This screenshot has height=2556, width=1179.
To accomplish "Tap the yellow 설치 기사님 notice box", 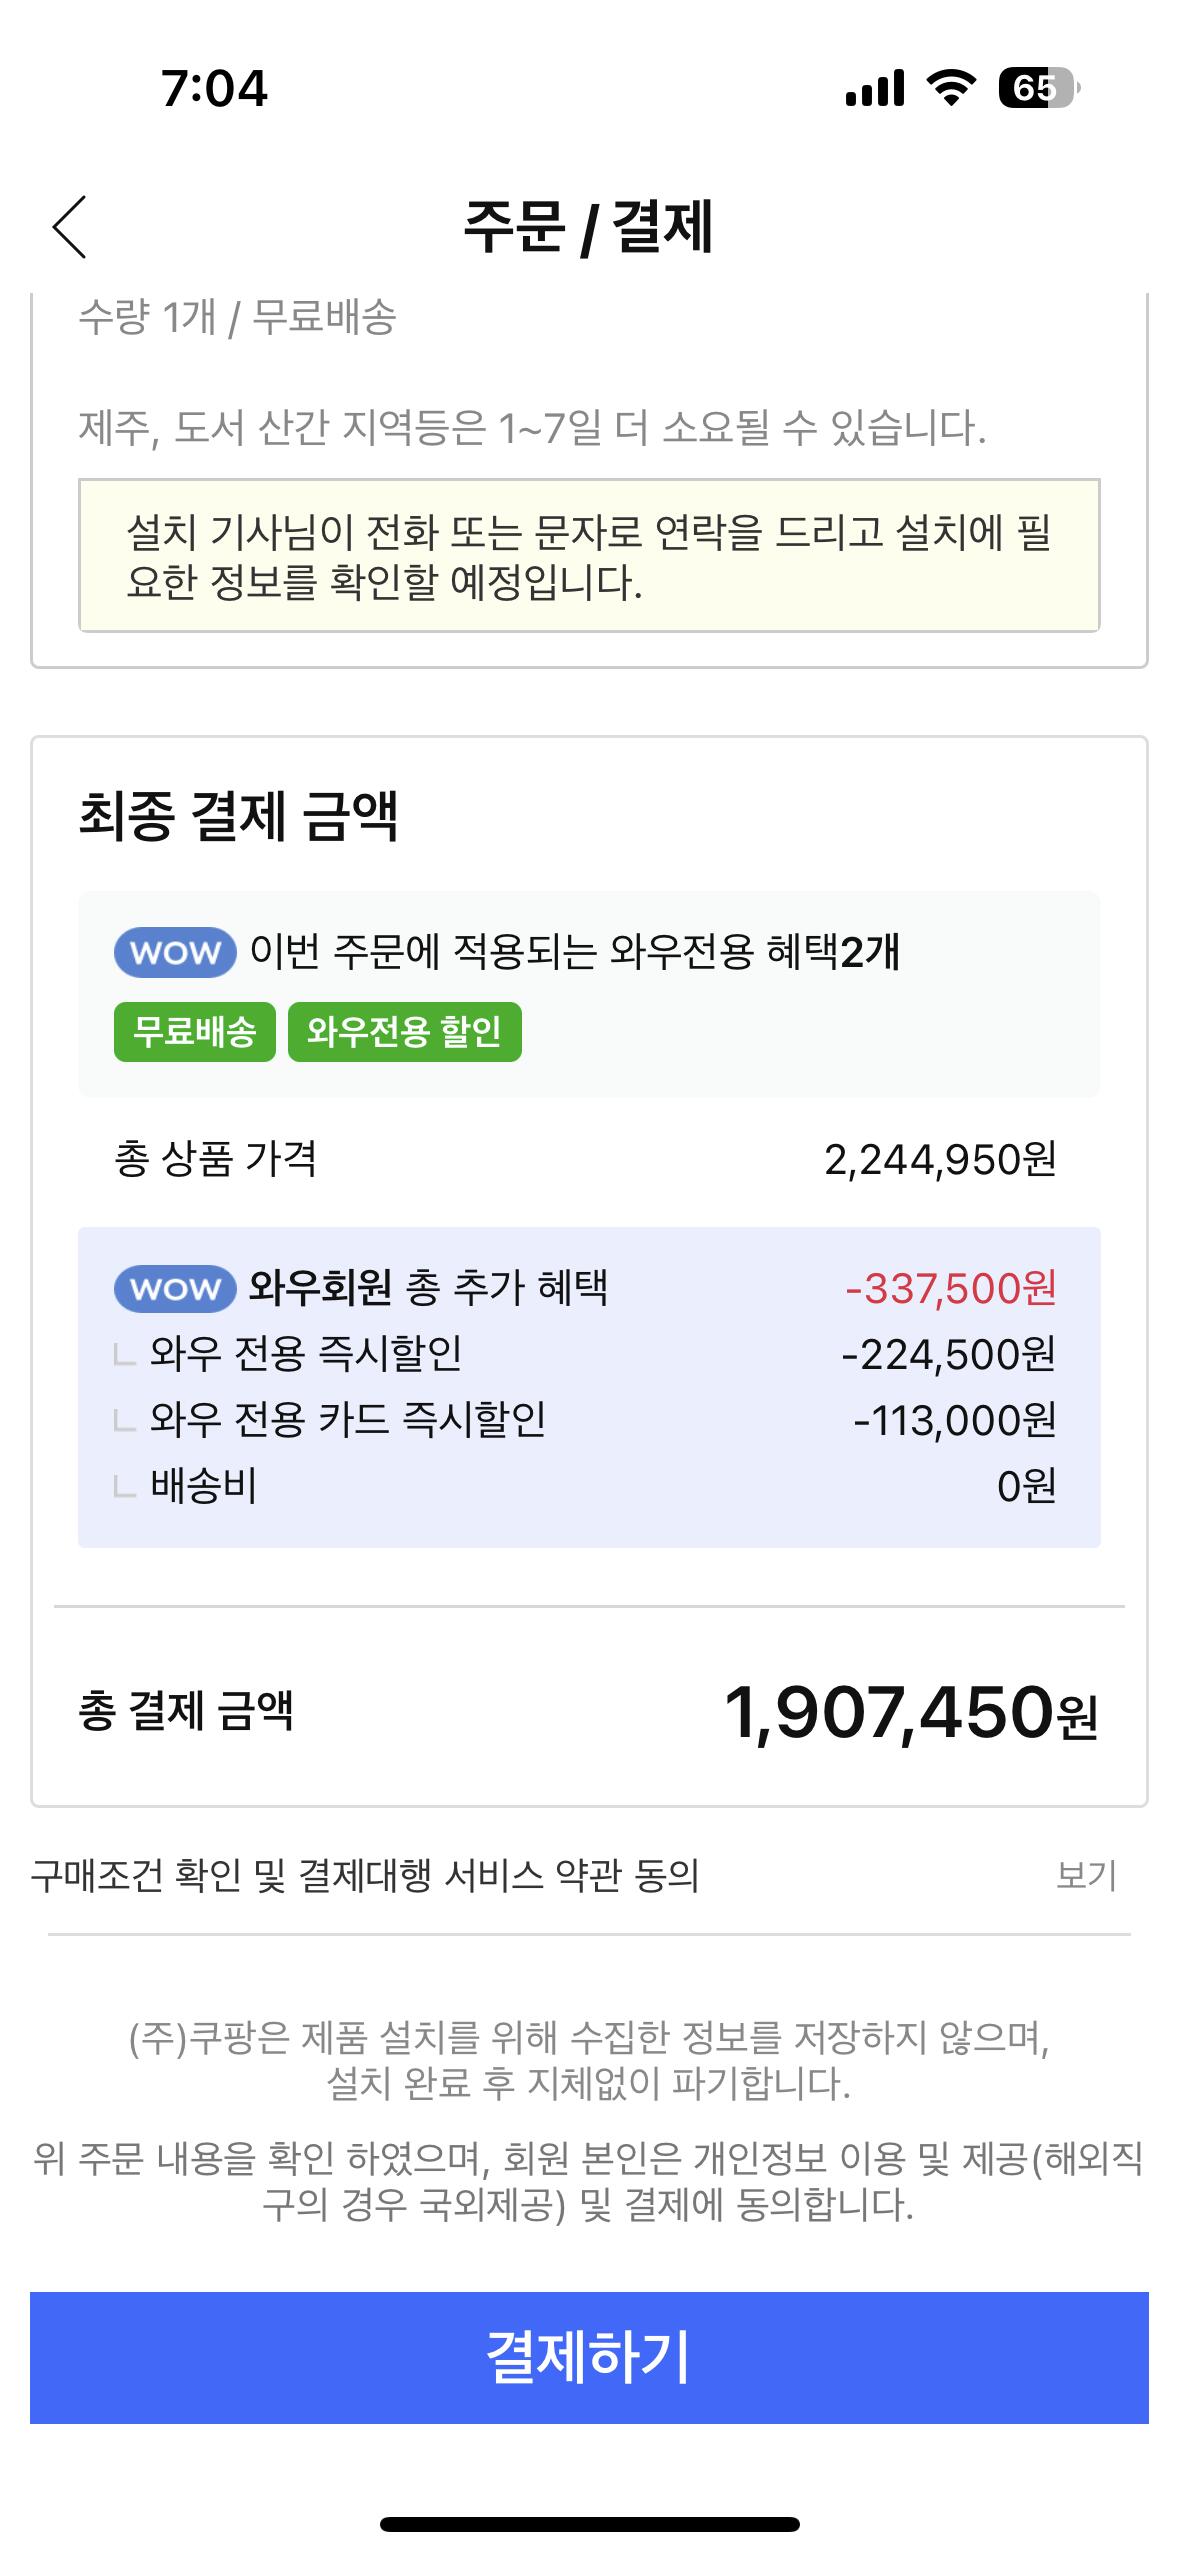I will coord(589,556).
